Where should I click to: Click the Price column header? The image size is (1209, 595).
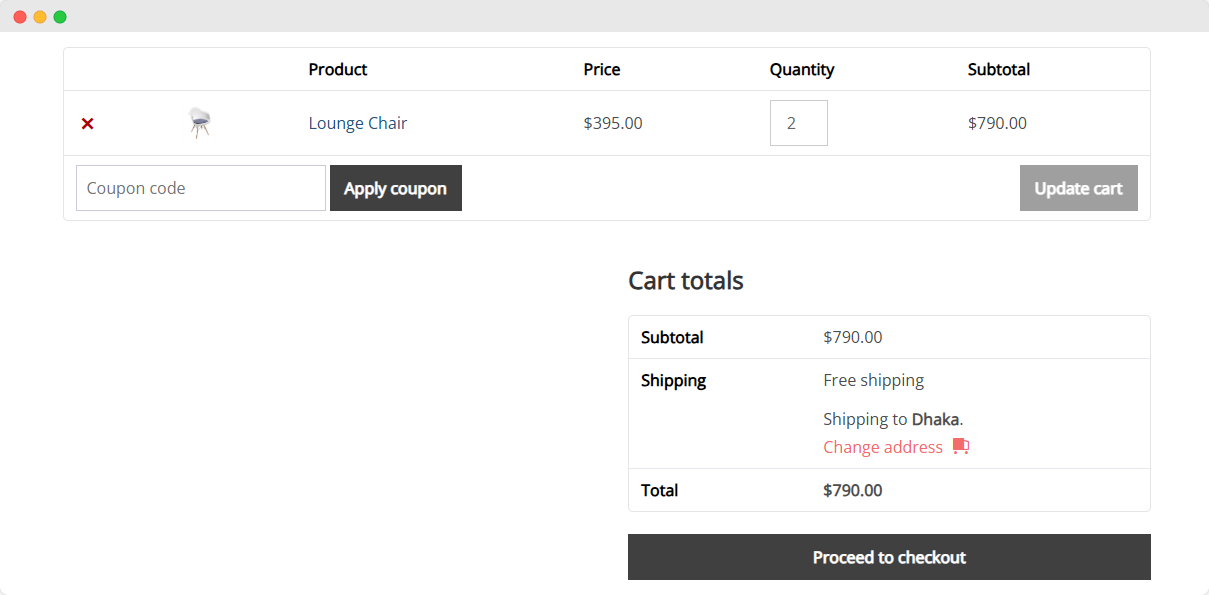click(x=602, y=69)
